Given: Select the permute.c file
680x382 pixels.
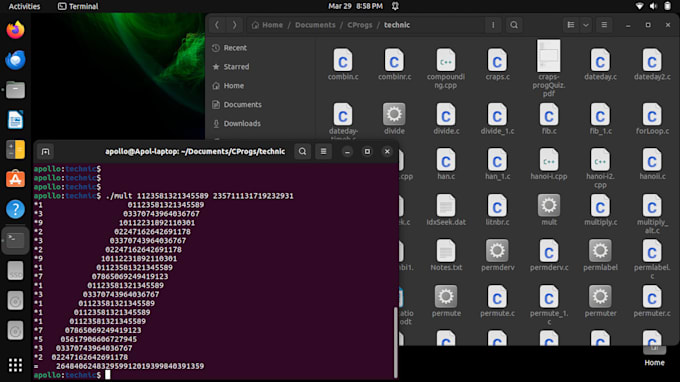Looking at the screenshot, I should [x=497, y=301].
